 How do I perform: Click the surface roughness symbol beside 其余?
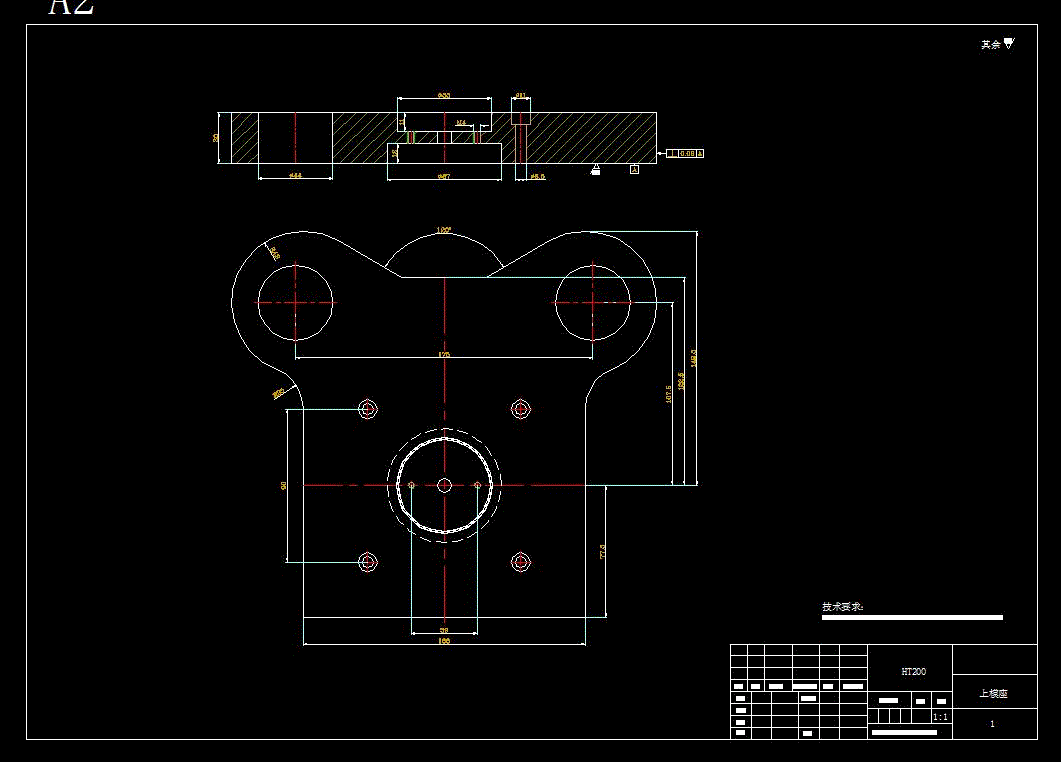point(1009,43)
